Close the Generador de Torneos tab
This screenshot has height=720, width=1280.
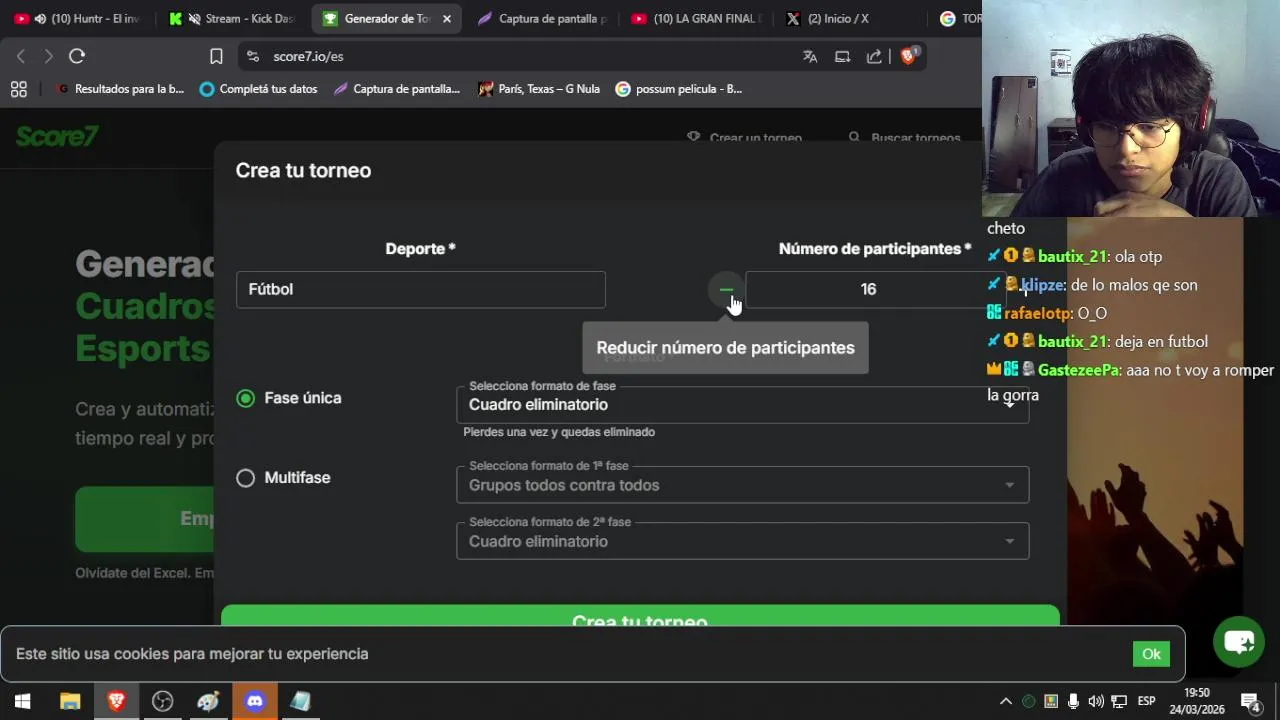447,19
